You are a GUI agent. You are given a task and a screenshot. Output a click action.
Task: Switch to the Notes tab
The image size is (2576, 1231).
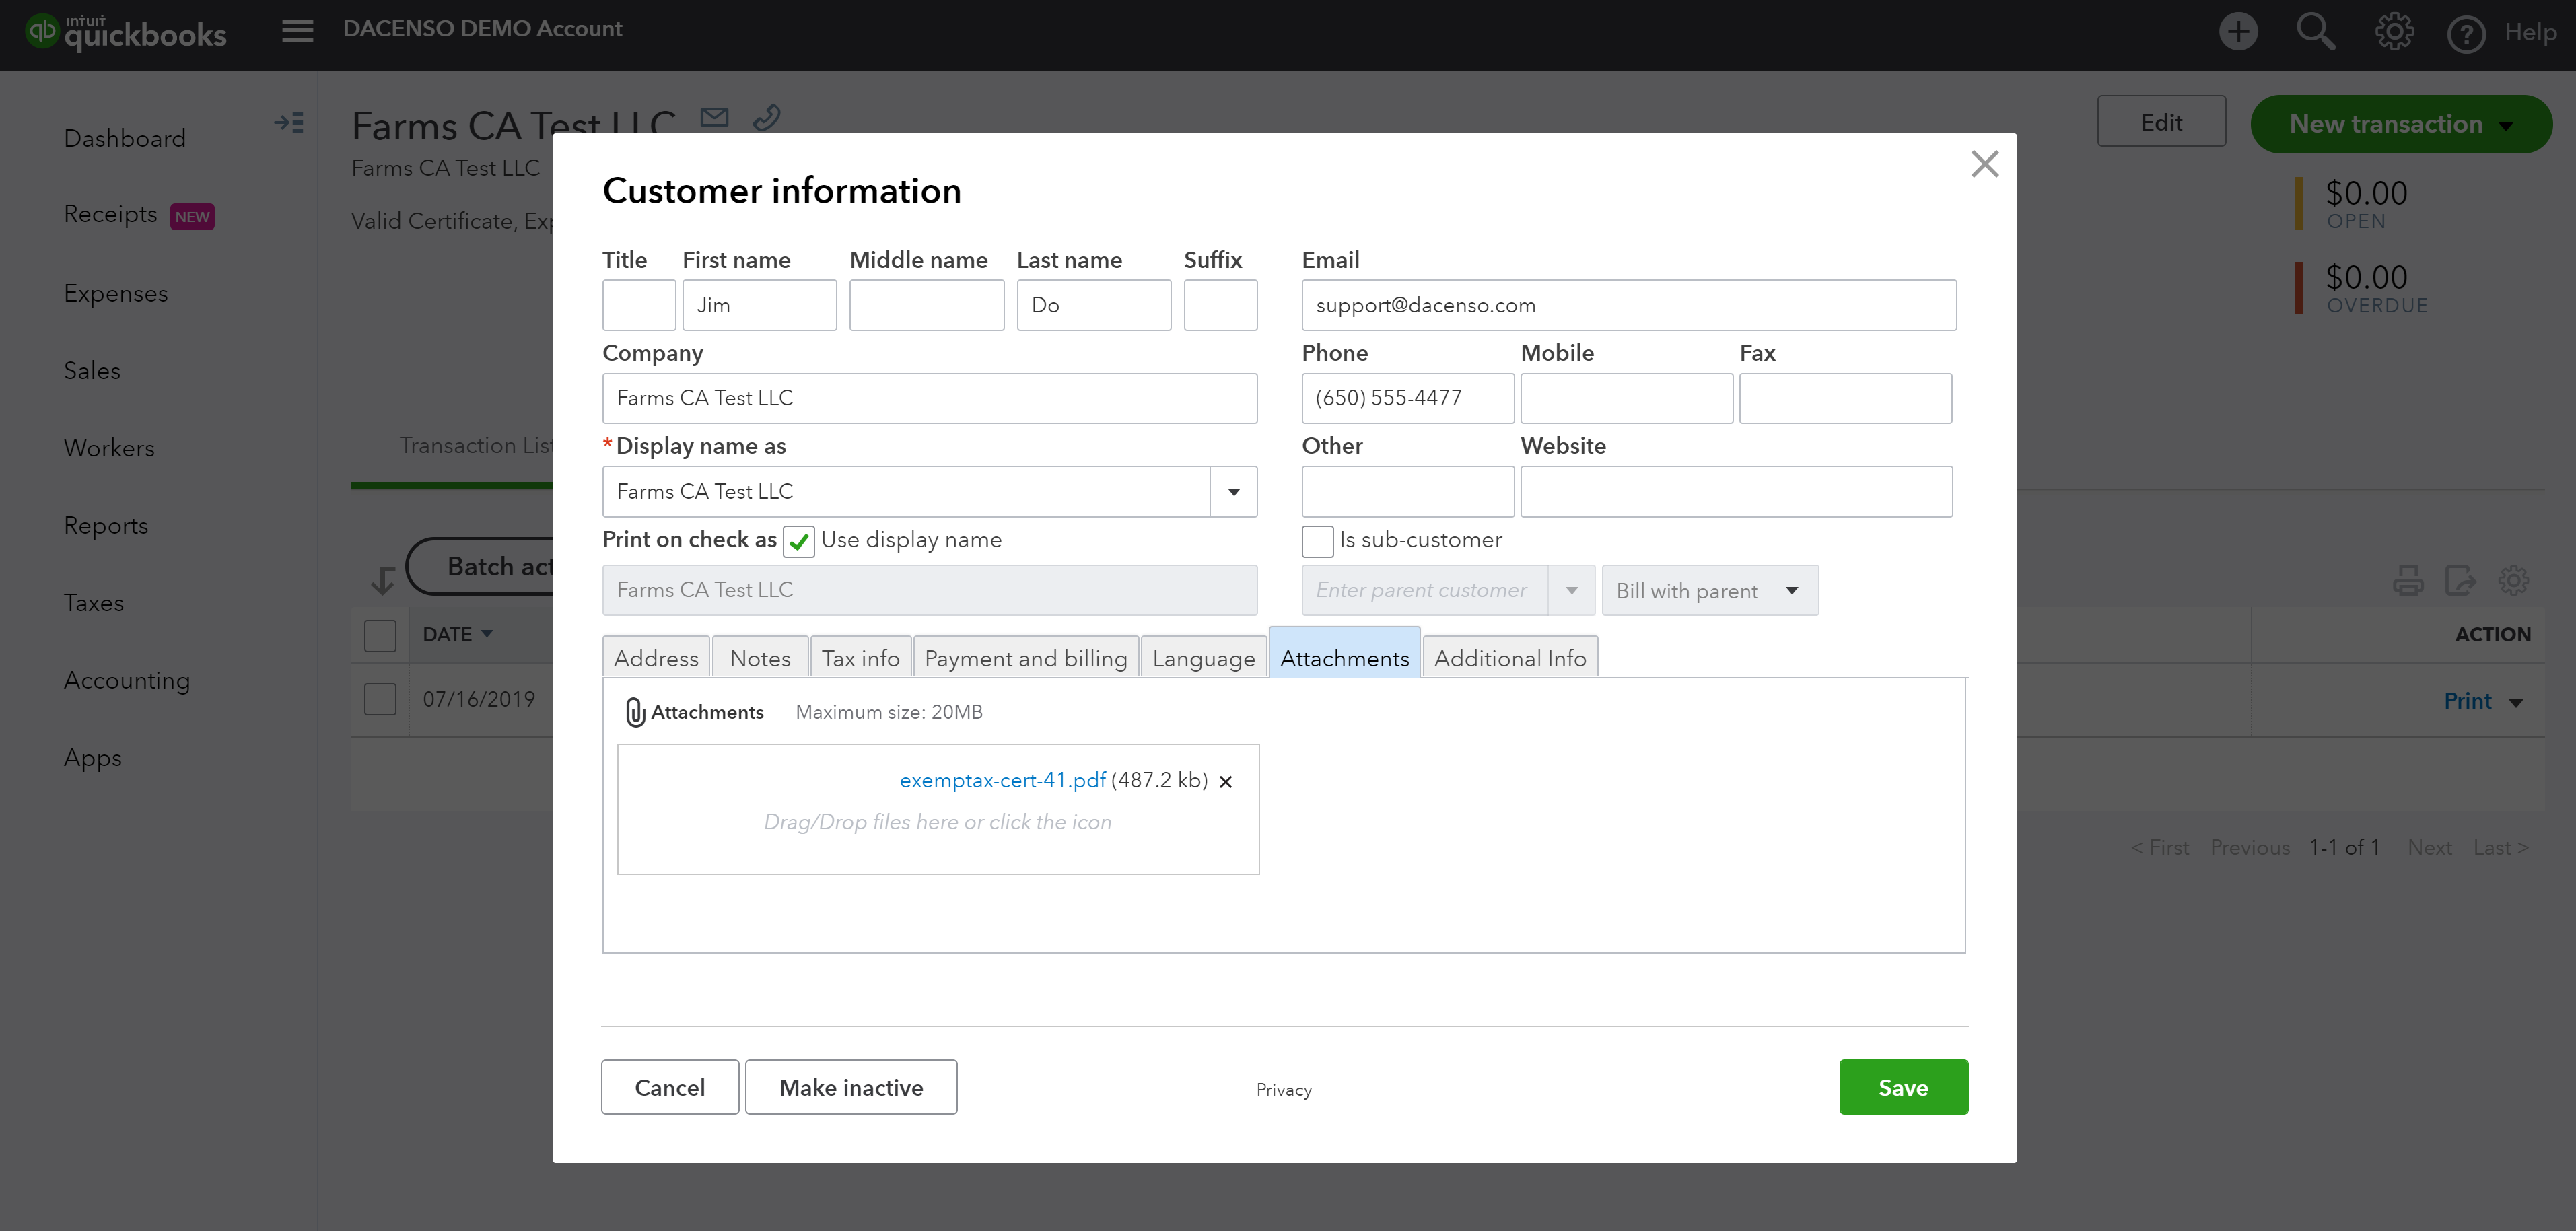pos(760,658)
